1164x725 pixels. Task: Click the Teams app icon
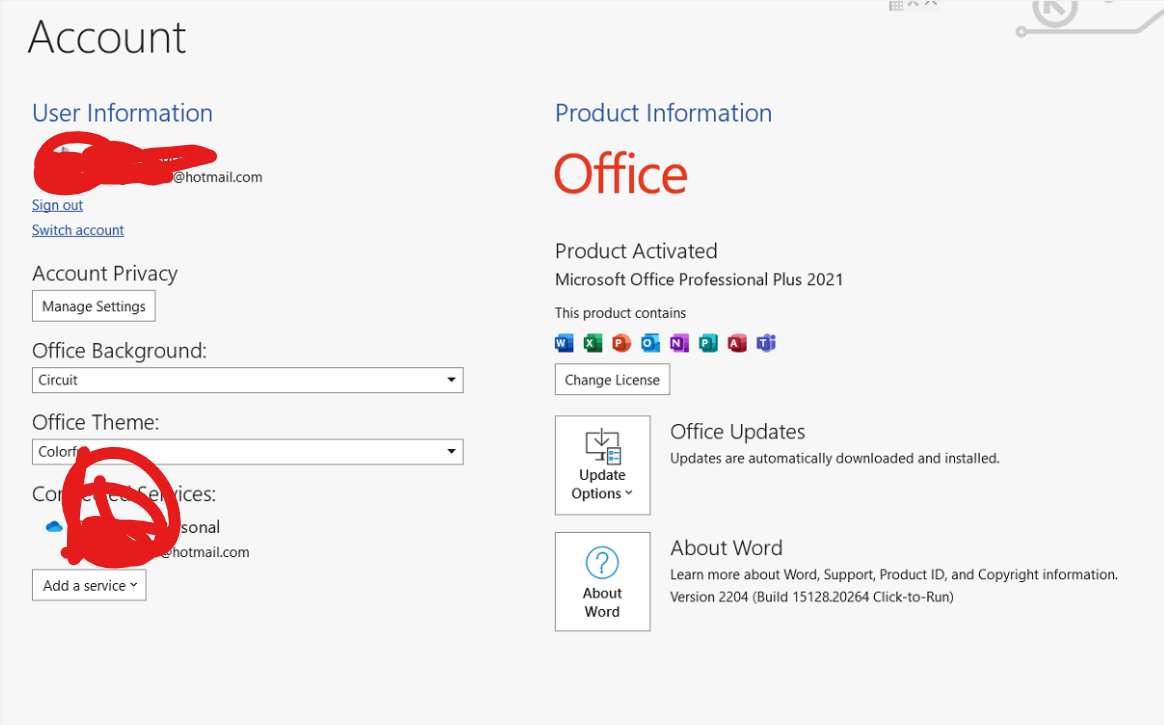[x=766, y=343]
